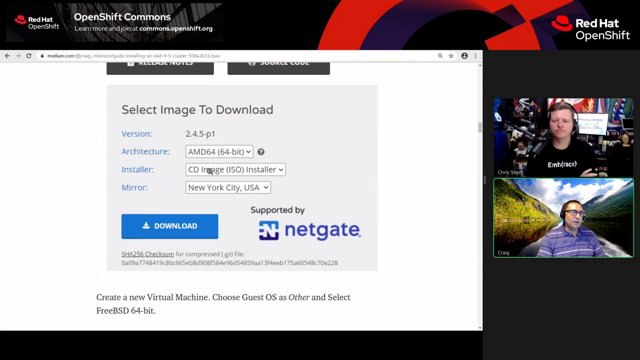Click the zoom magnifier icon in address bar
Screen dimensions: 640x360
pyautogui.click(x=440, y=56)
